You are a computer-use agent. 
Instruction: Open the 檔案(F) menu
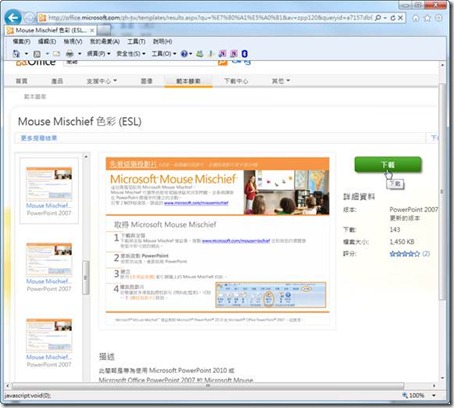tap(21, 41)
